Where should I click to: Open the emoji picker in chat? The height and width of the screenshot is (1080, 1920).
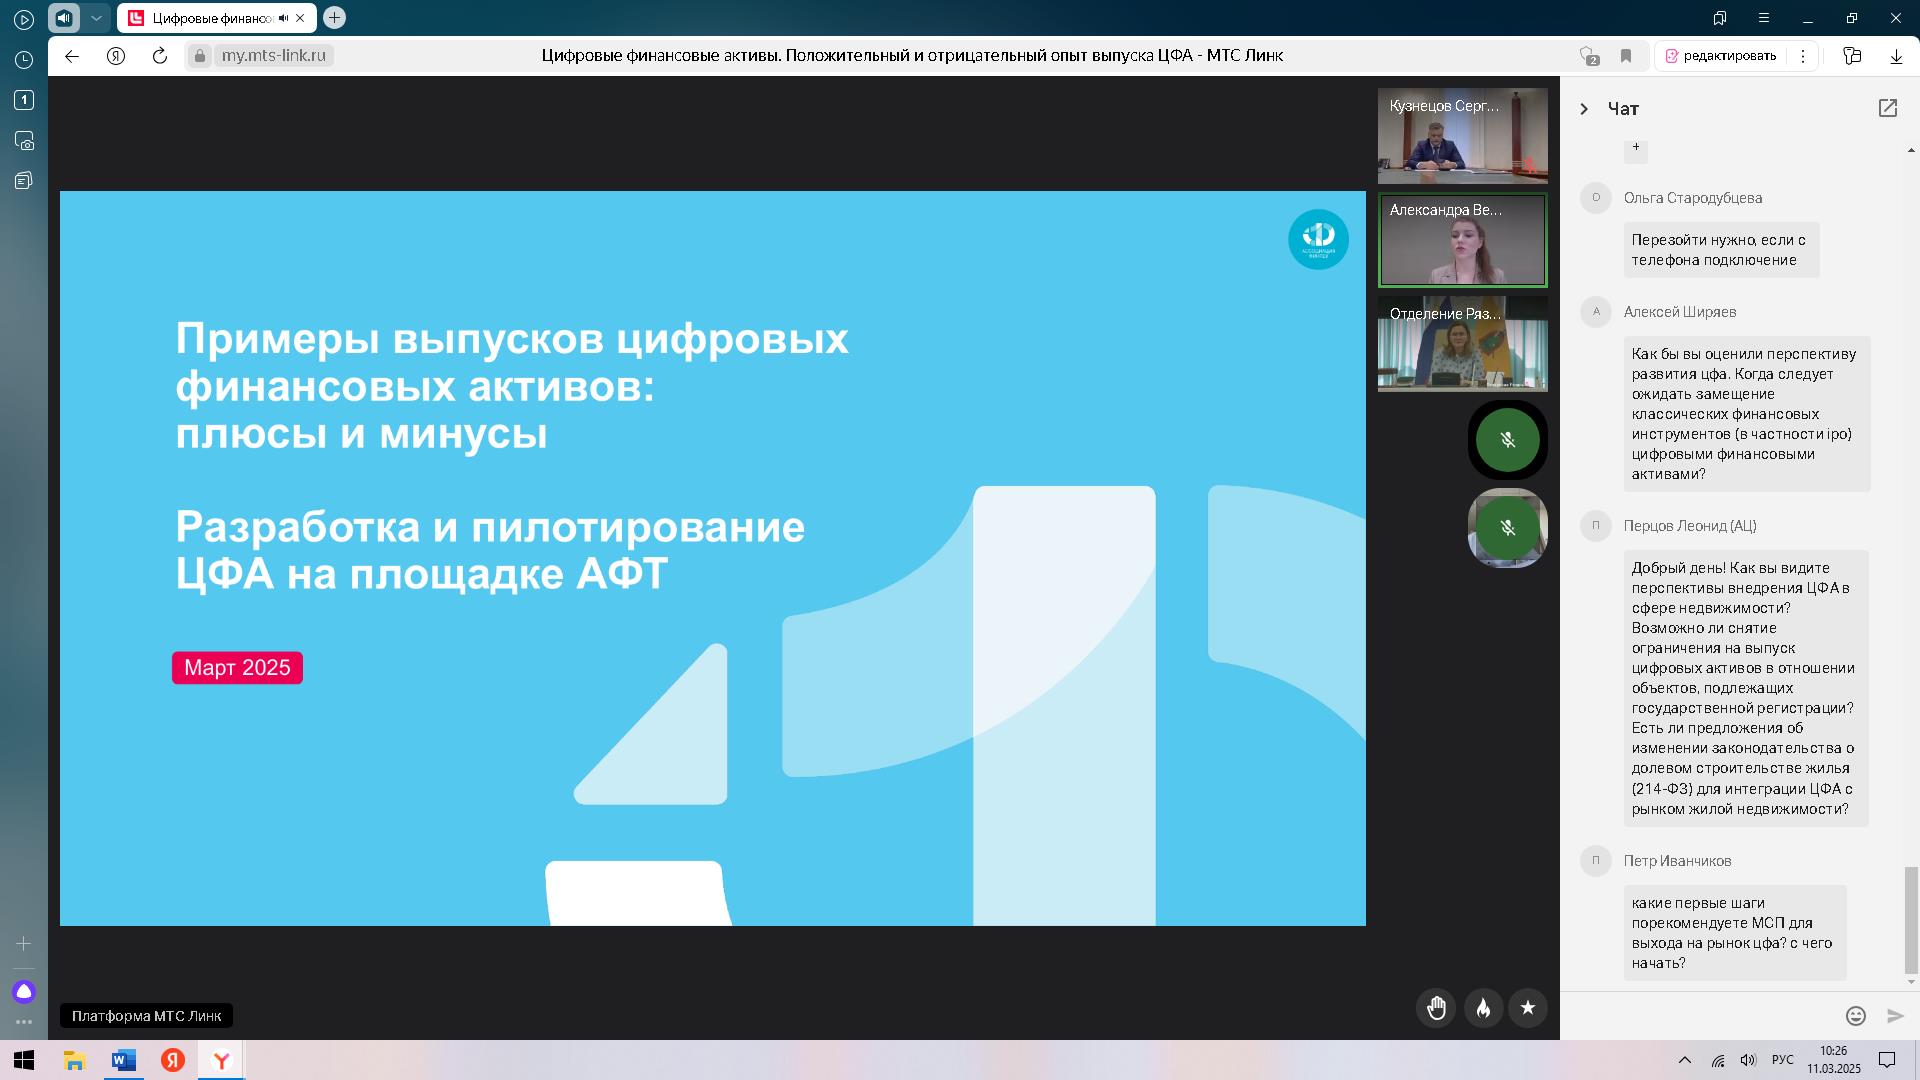[1855, 1016]
